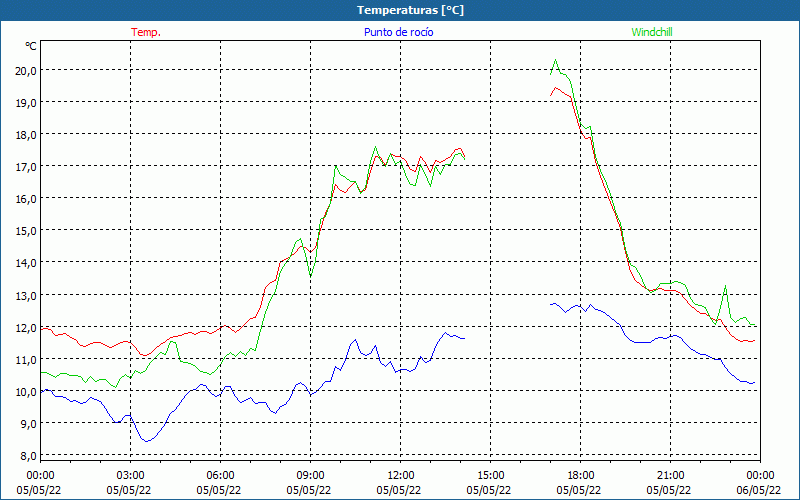Click the 13,0 y-axis value

pos(26,295)
